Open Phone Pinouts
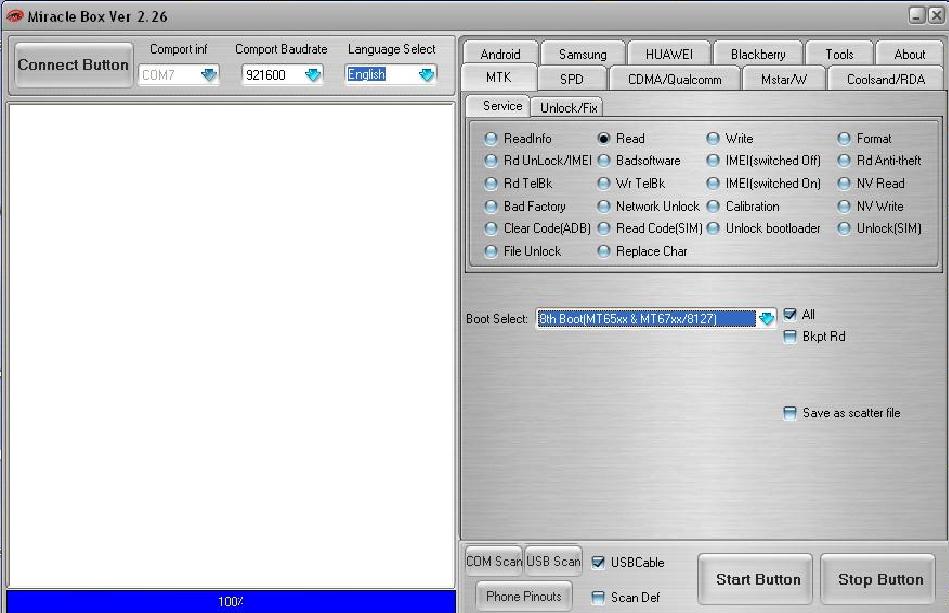The height and width of the screenshot is (613, 949). click(x=524, y=596)
